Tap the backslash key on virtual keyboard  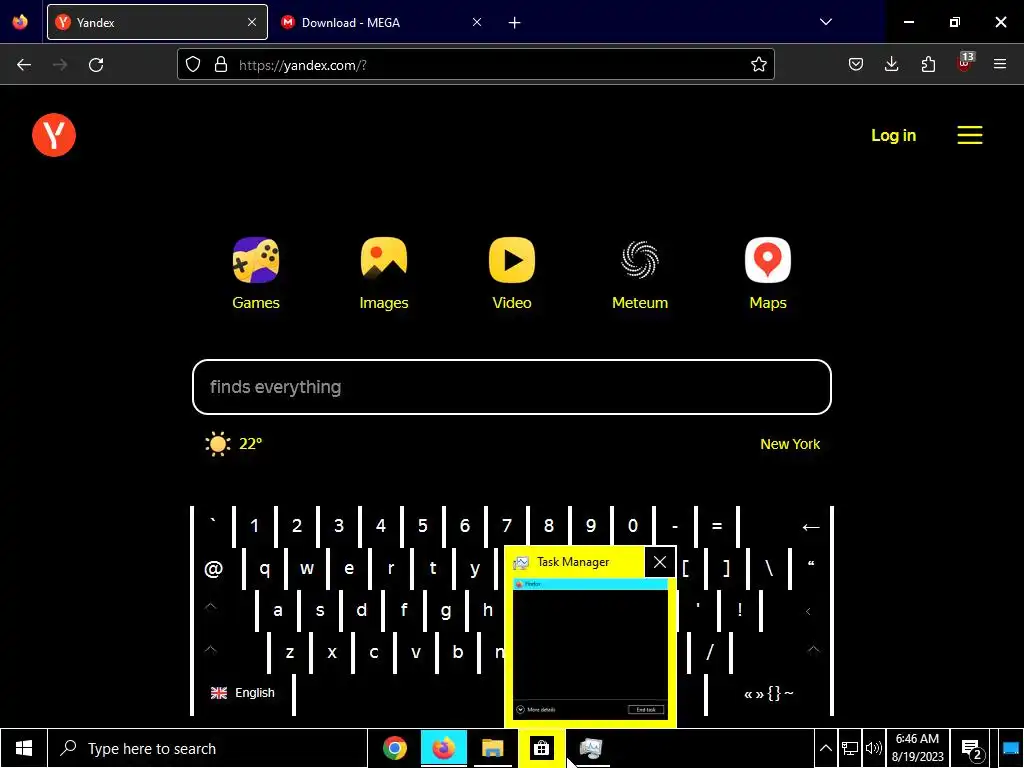(769, 568)
